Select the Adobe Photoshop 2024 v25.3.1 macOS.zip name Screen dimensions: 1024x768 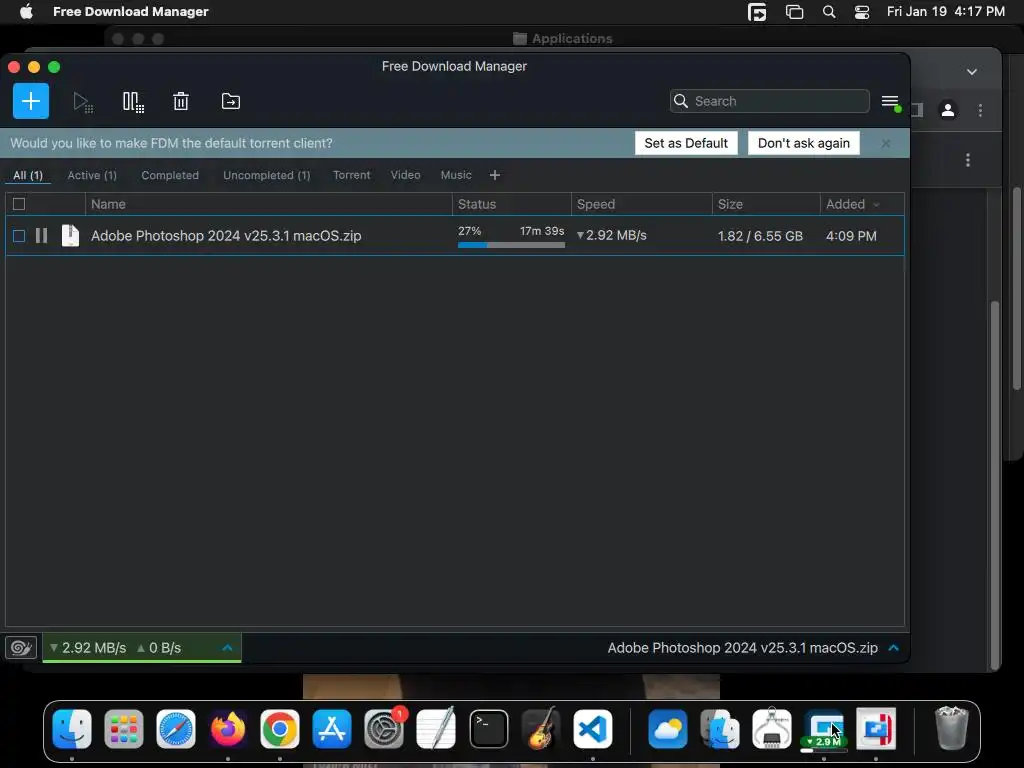(226, 236)
